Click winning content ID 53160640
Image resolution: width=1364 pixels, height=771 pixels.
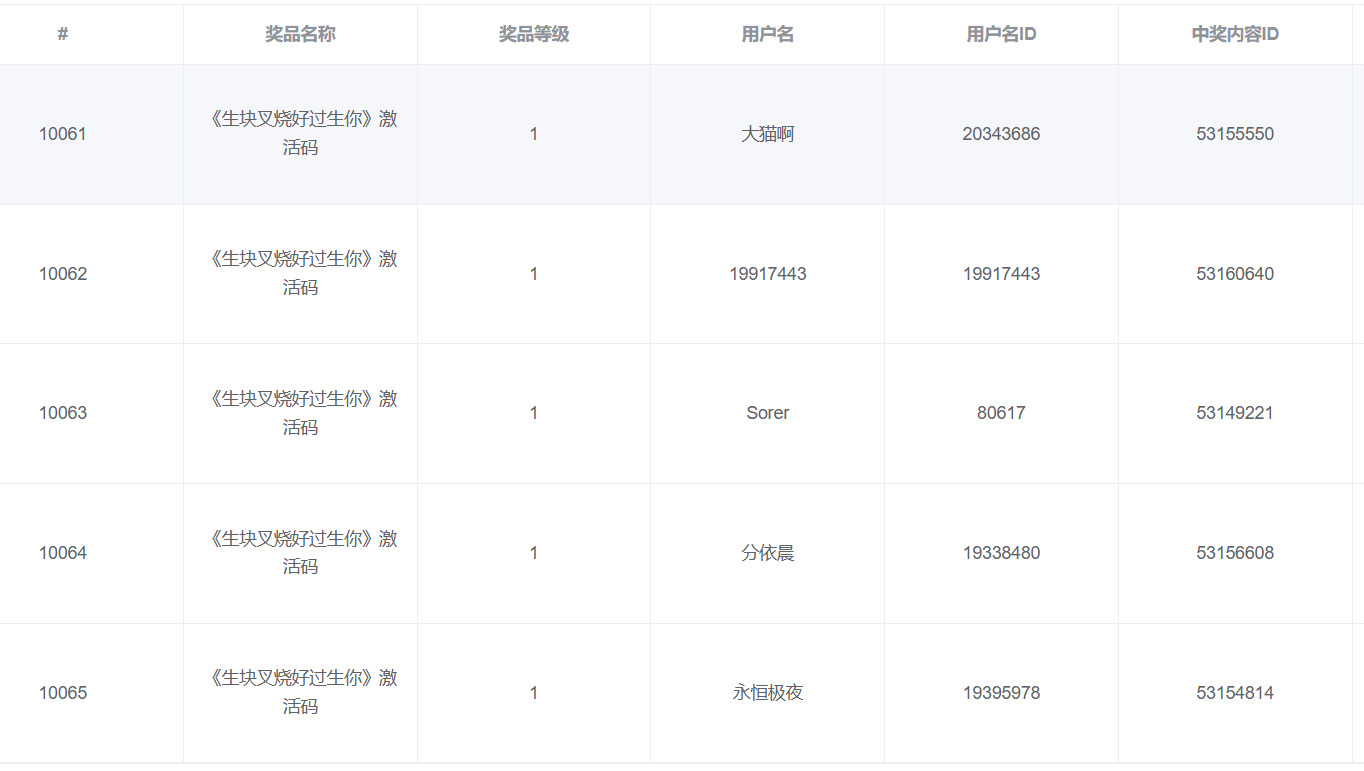1235,274
